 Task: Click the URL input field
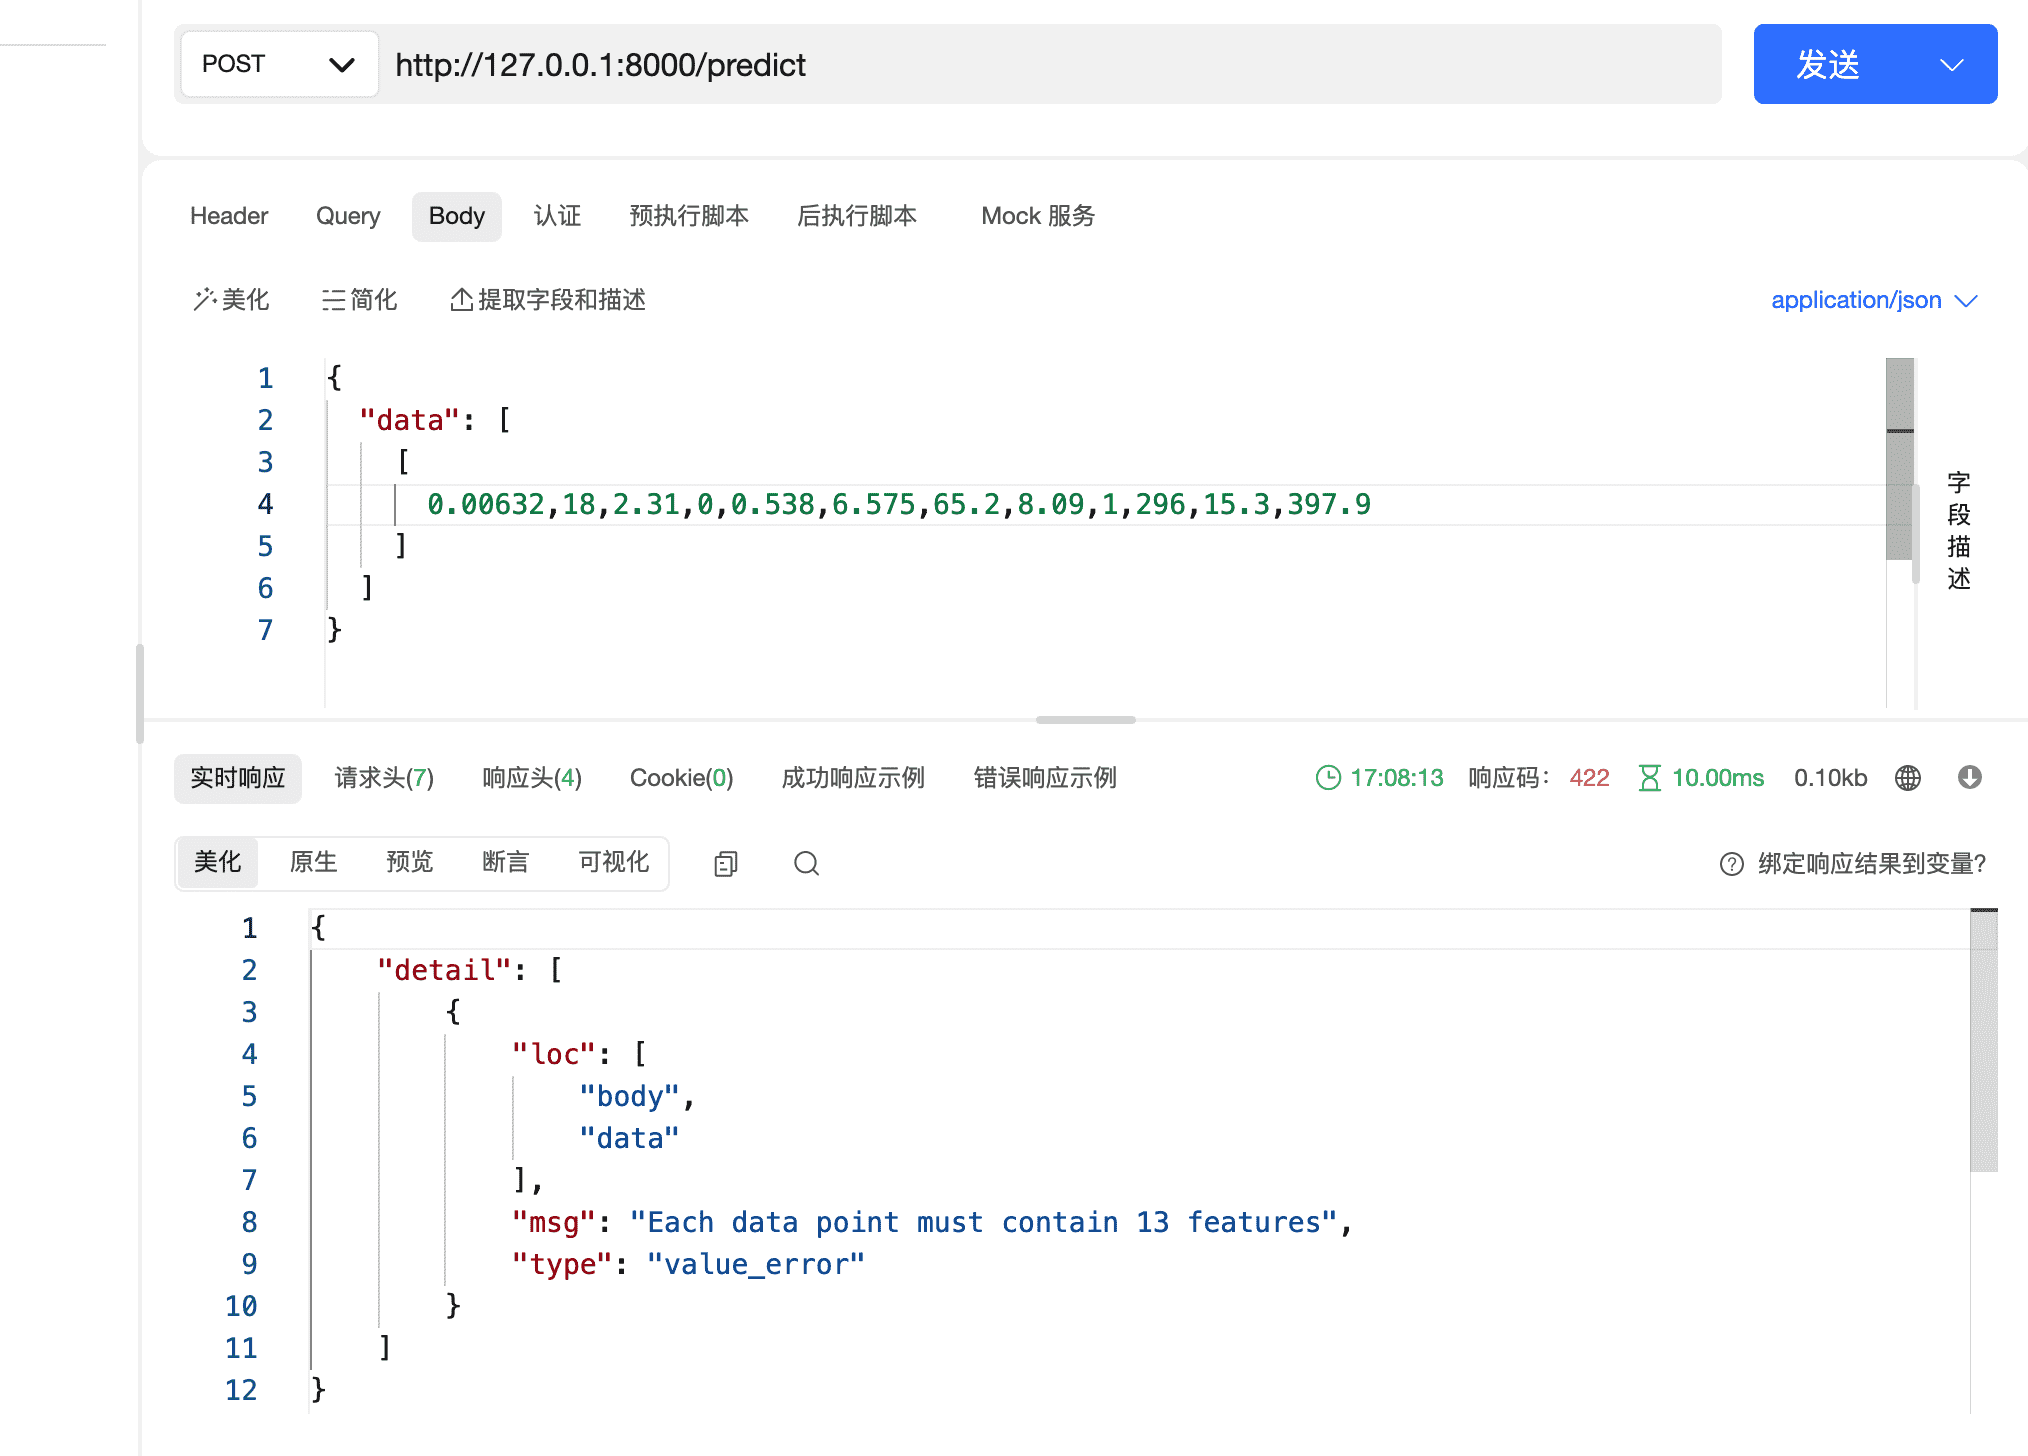1050,65
